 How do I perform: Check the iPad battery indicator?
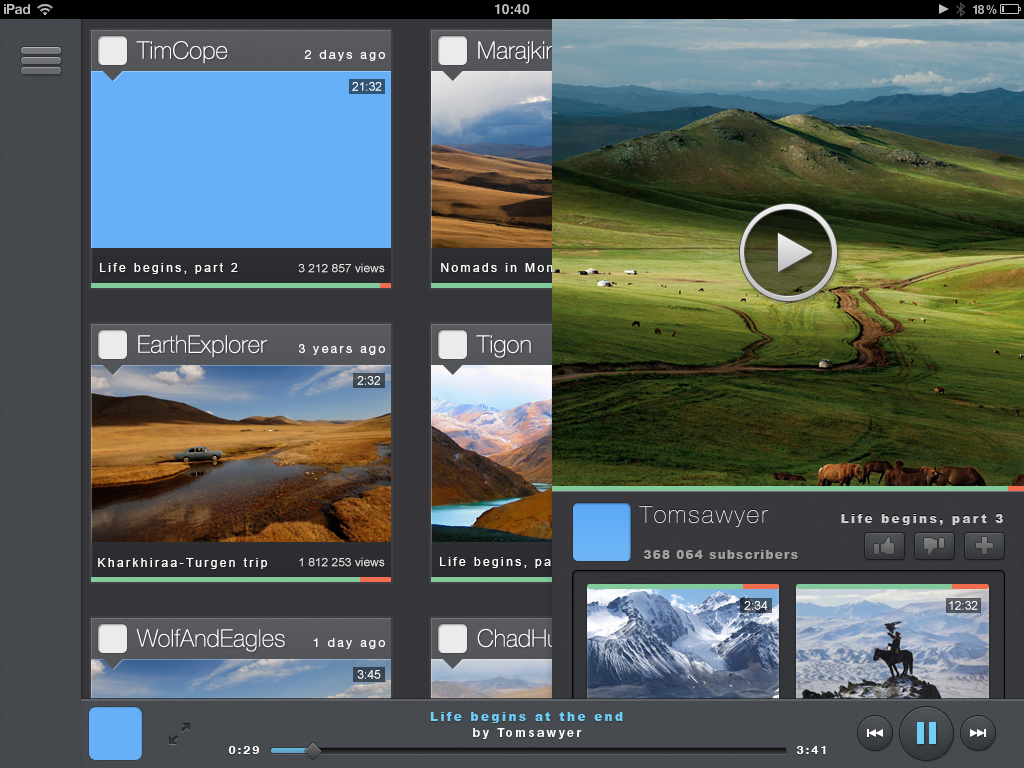[x=1009, y=9]
